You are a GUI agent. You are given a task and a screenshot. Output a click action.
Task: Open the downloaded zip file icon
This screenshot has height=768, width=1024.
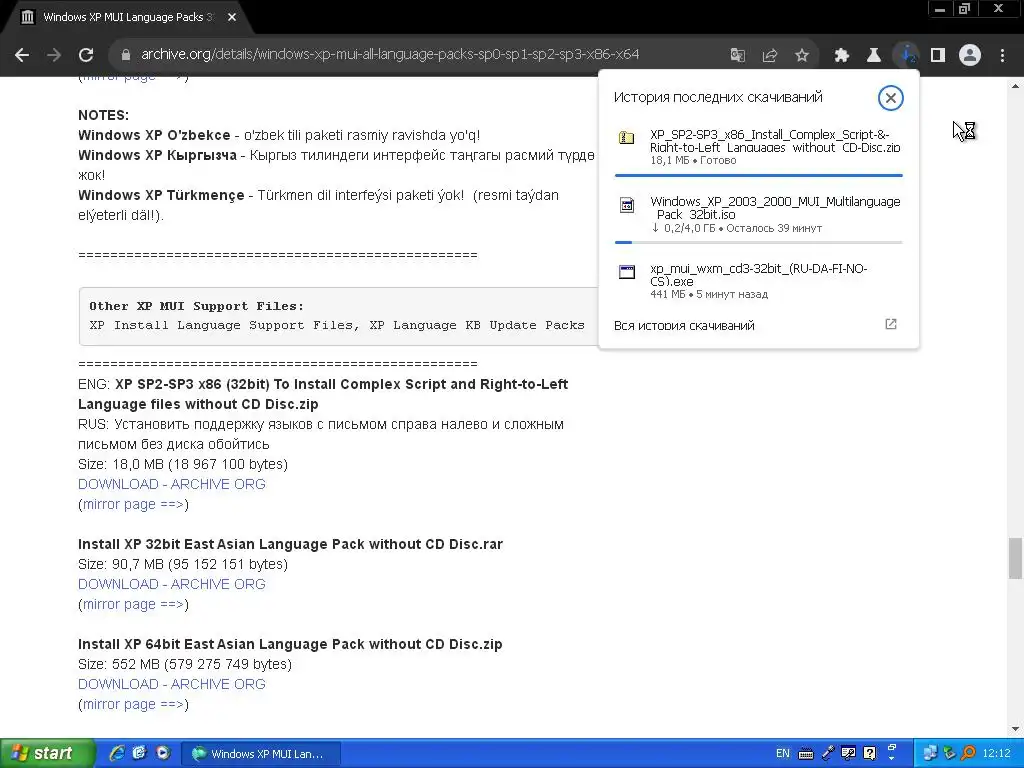point(626,138)
